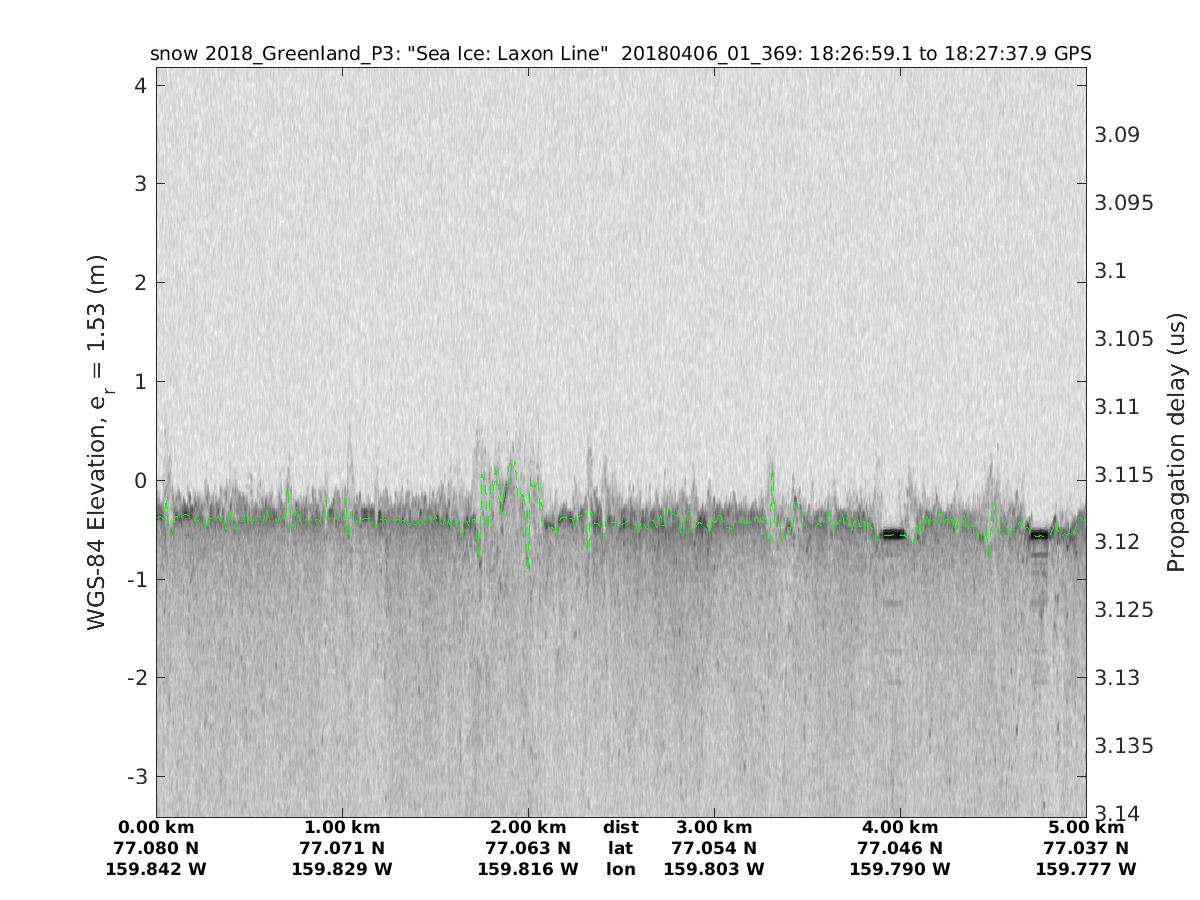Select the 2.00 km distance tick label
Screen dimensions: 1200x900
(x=528, y=827)
